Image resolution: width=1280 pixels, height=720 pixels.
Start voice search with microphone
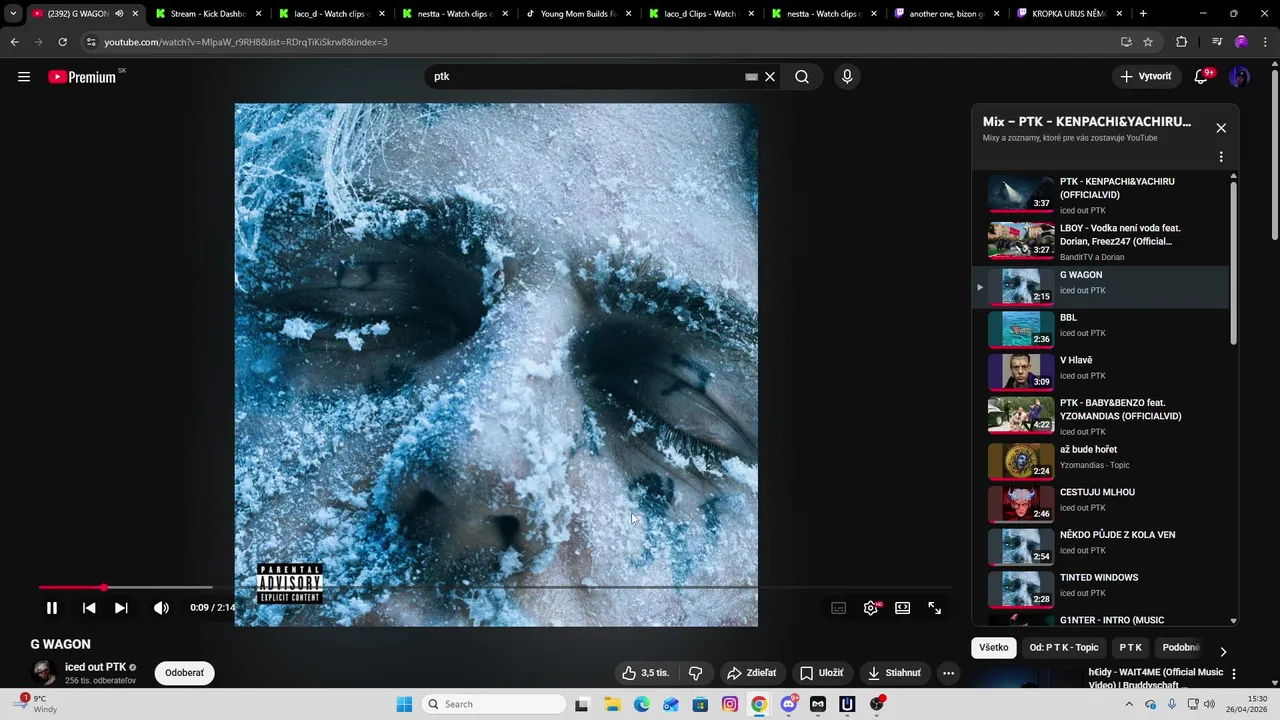tap(847, 77)
